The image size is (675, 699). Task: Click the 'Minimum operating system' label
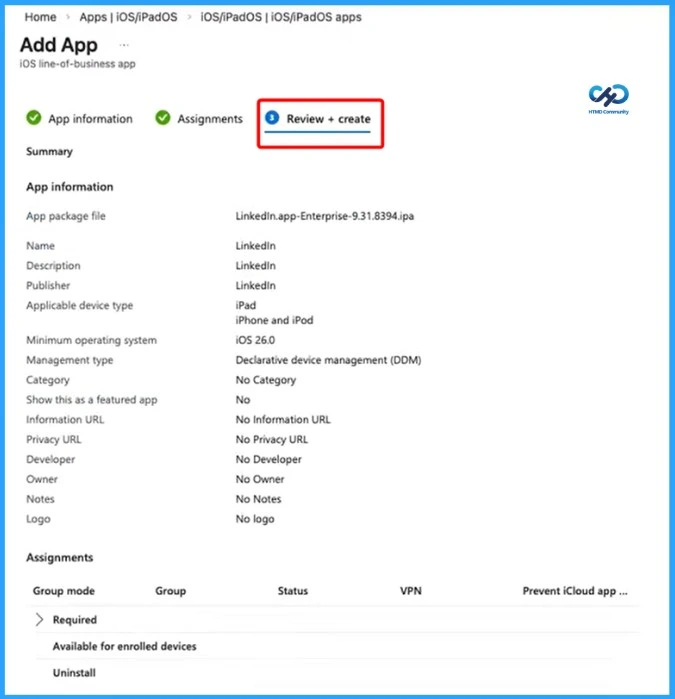click(91, 341)
